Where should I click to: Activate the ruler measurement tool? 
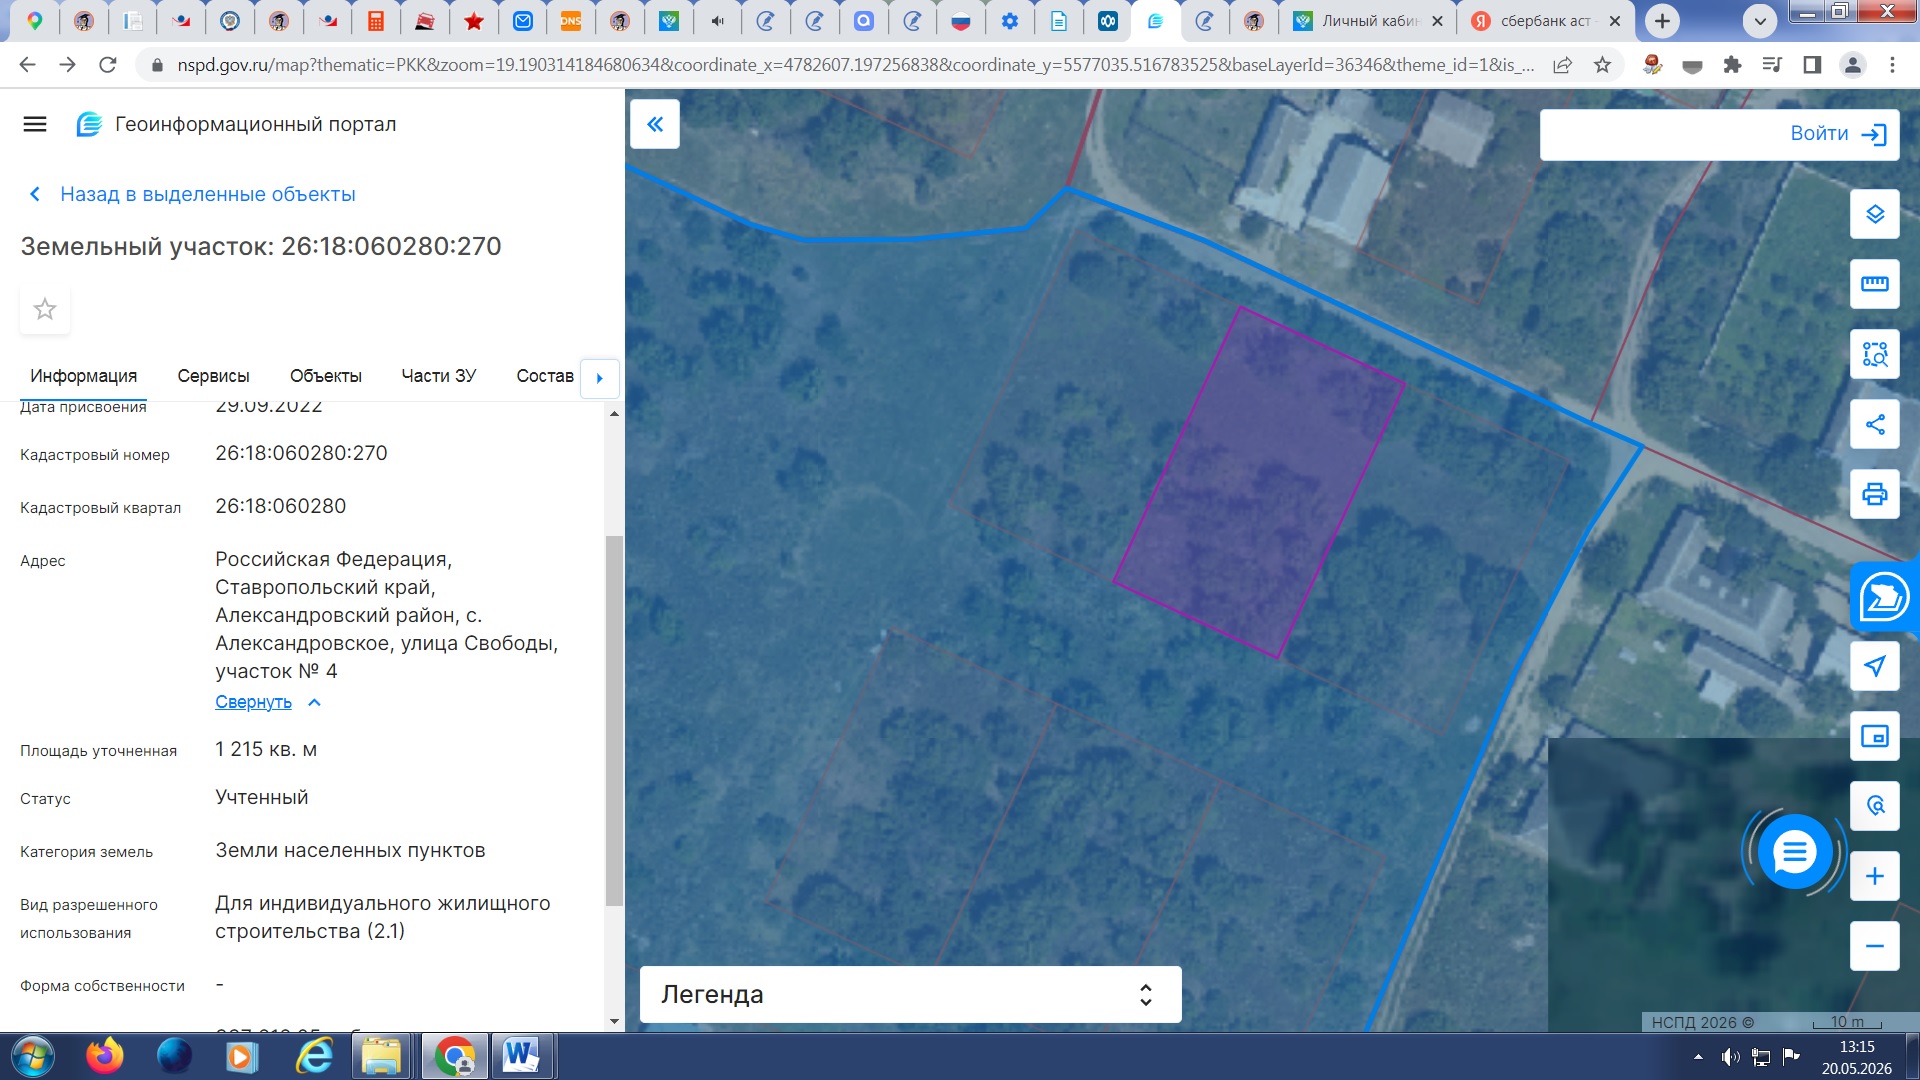[x=1874, y=284]
